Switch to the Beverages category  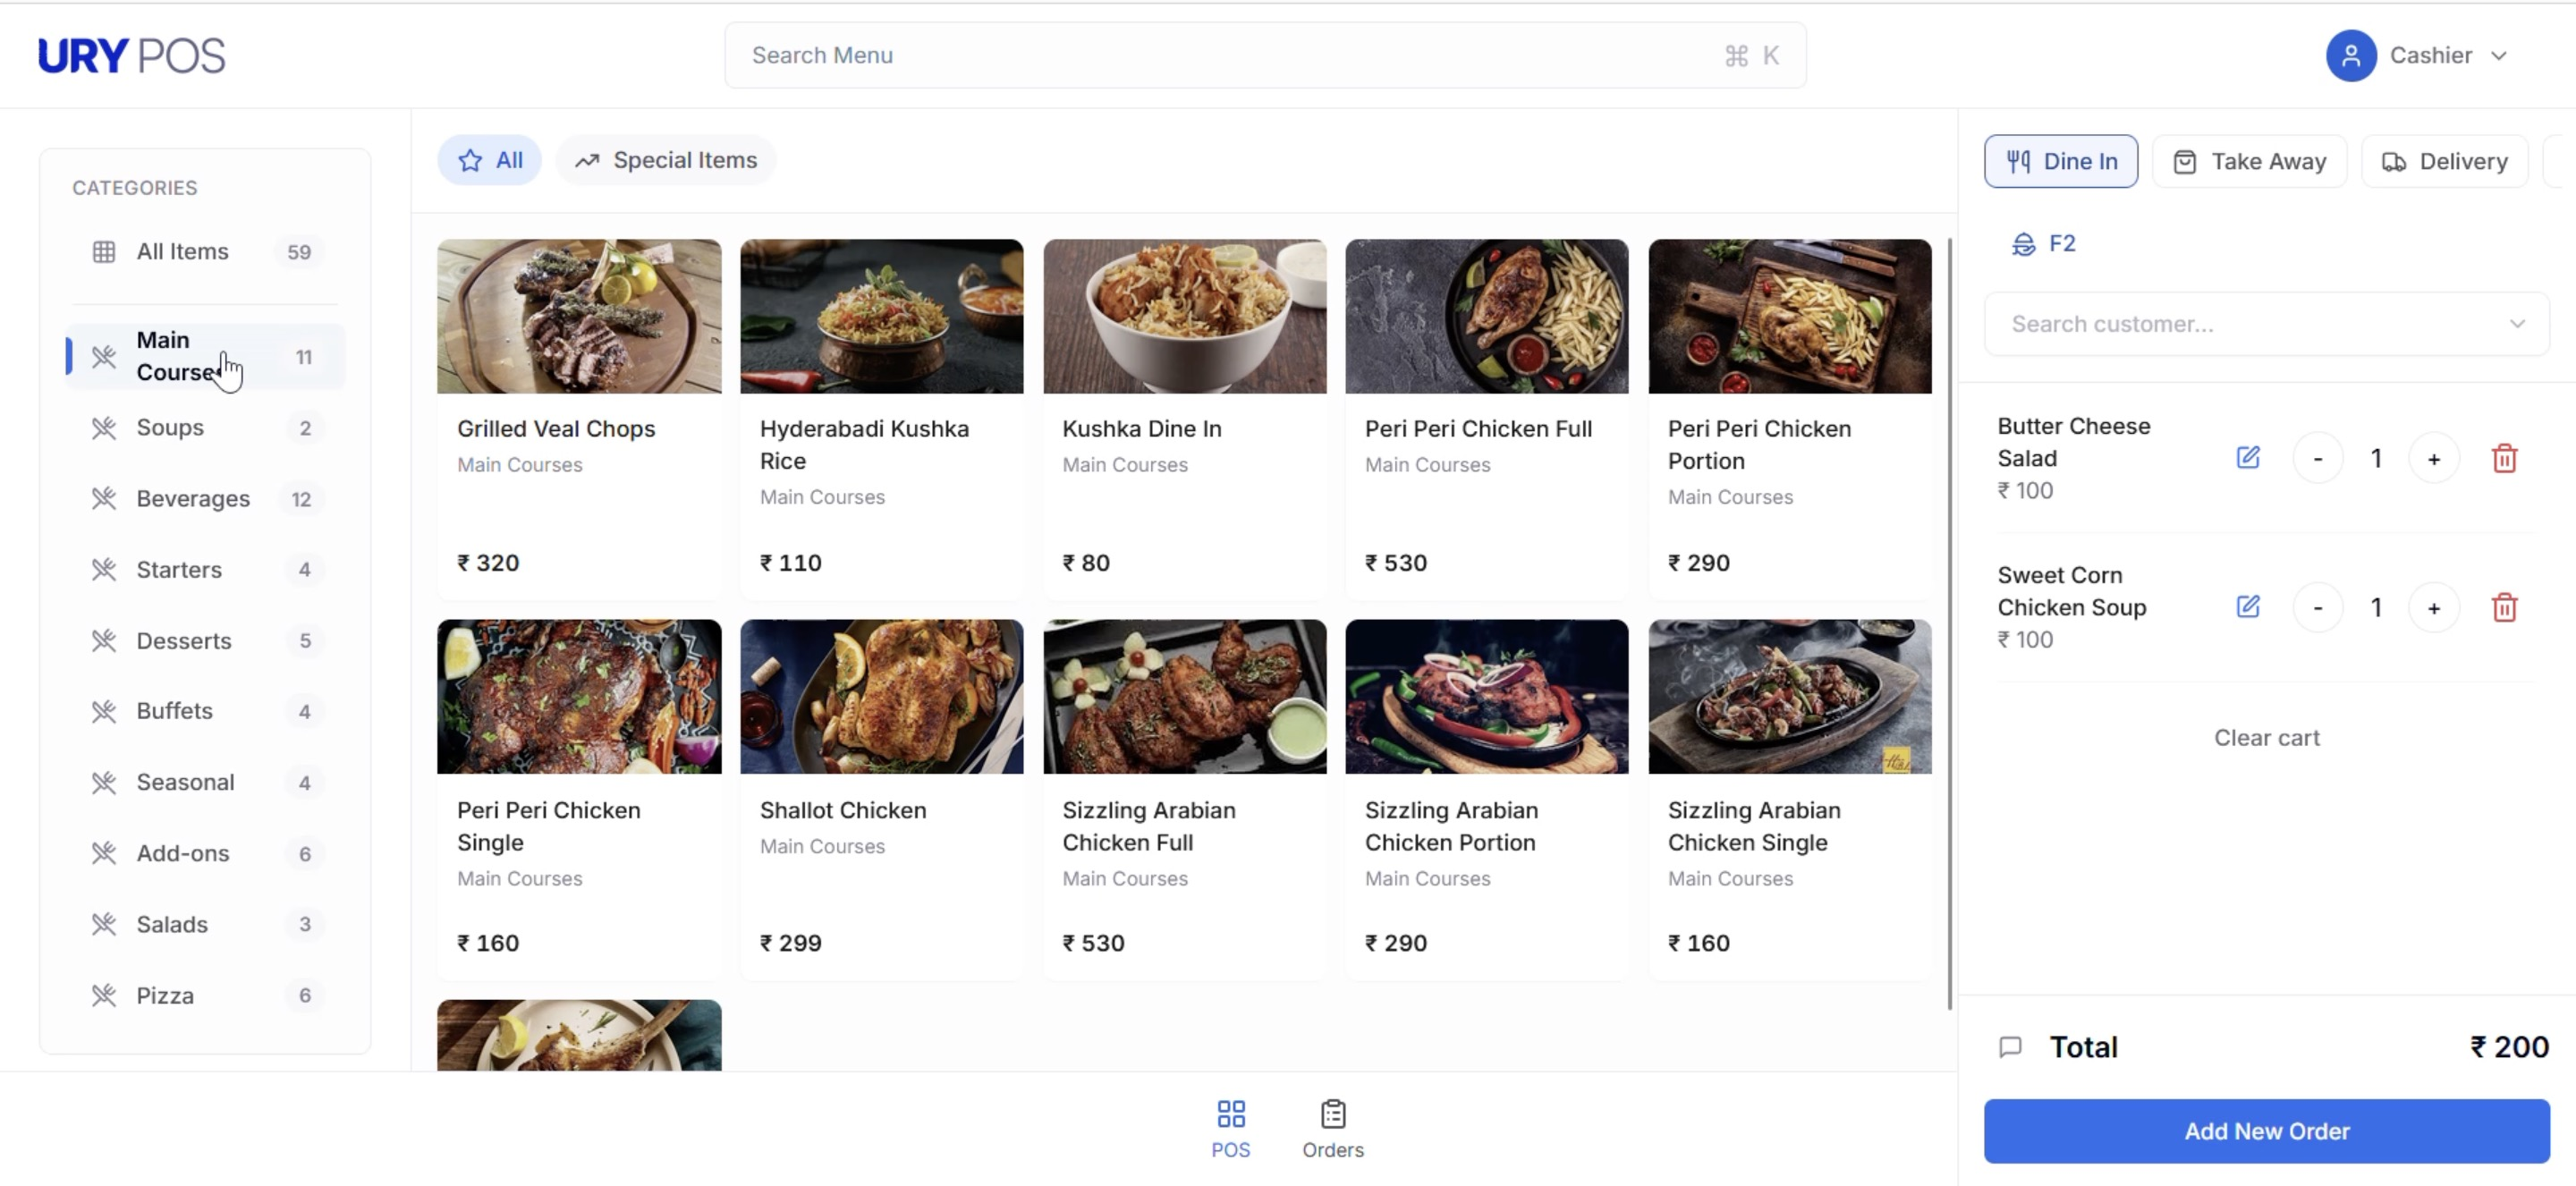tap(193, 498)
